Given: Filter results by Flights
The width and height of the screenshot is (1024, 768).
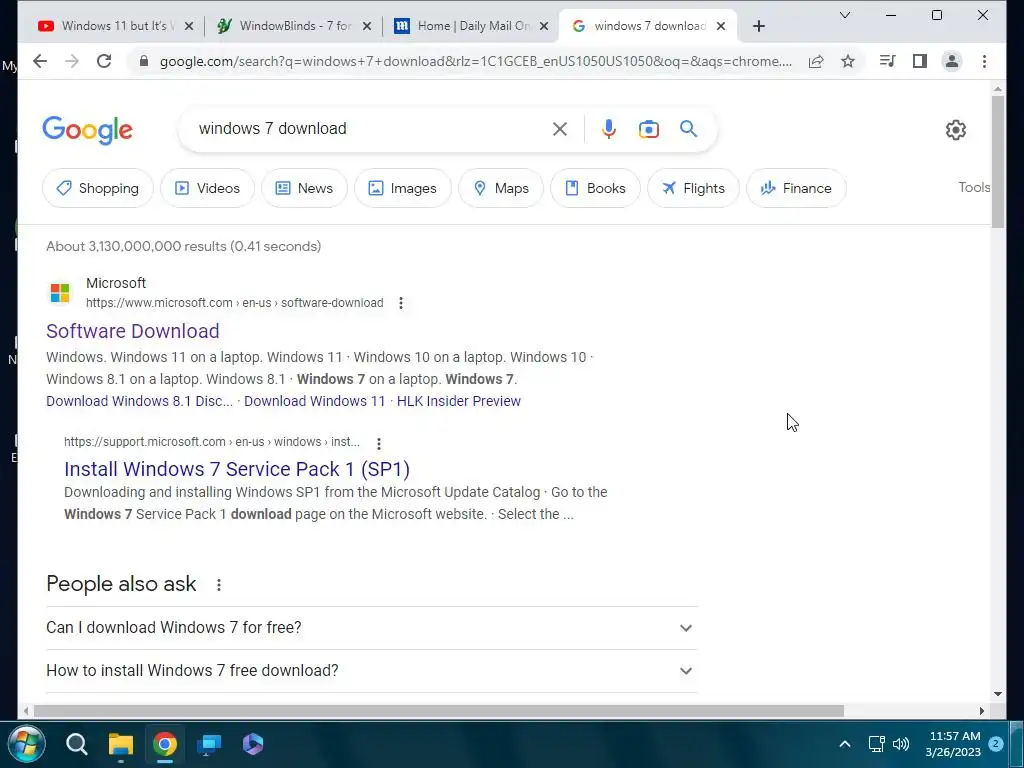Looking at the screenshot, I should click(694, 188).
